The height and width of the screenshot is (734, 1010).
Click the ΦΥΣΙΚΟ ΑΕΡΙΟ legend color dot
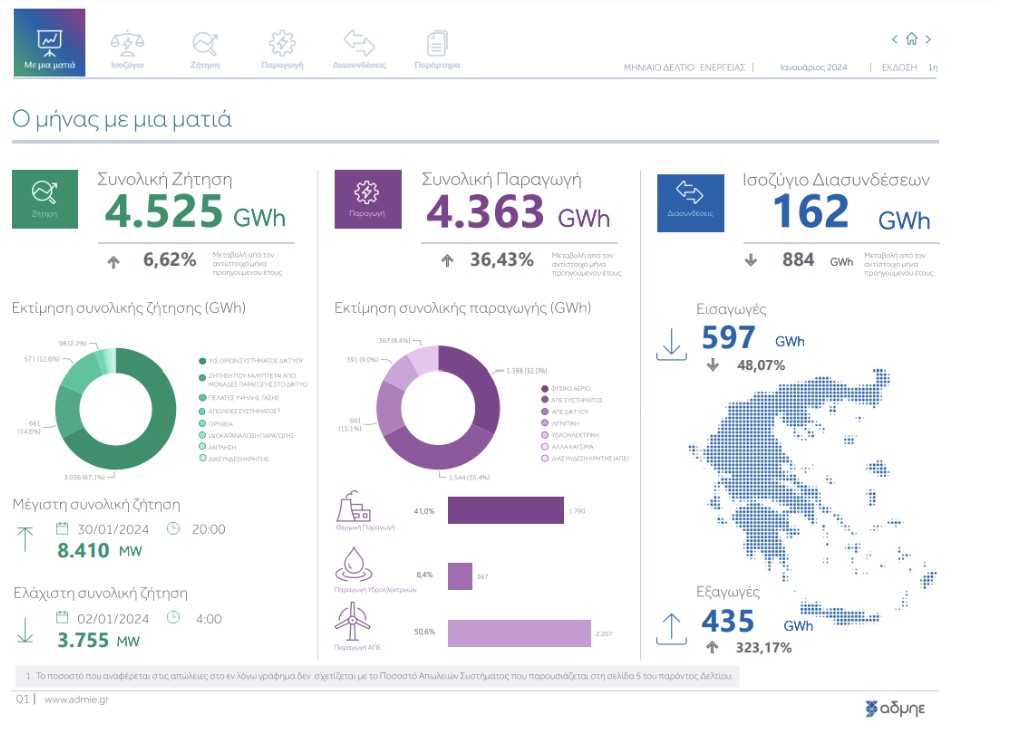click(543, 388)
